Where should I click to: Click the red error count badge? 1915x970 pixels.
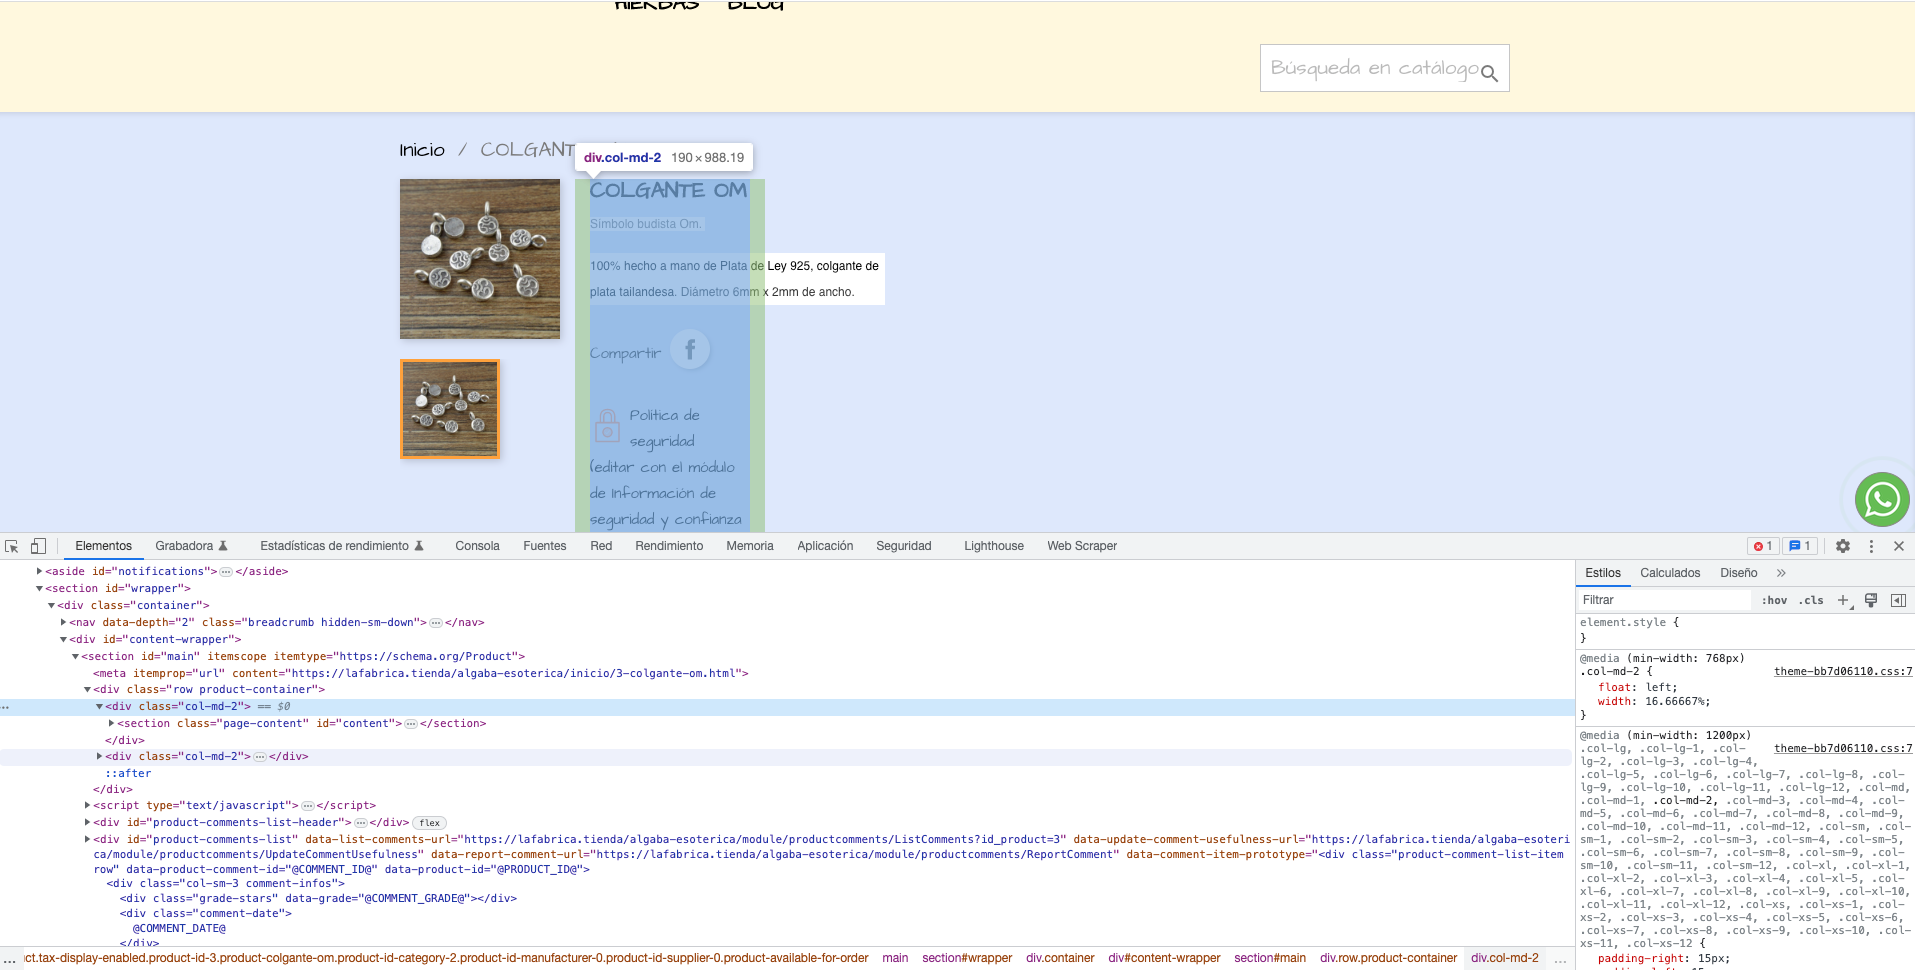click(x=1763, y=546)
